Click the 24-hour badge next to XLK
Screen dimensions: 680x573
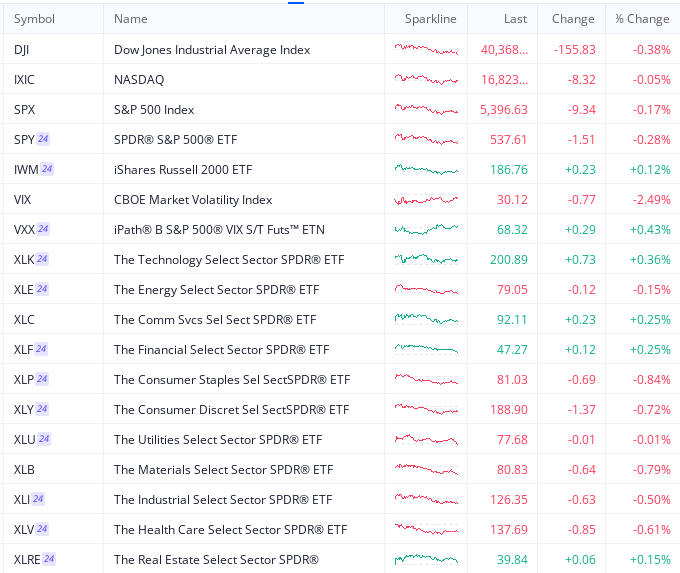click(42, 259)
